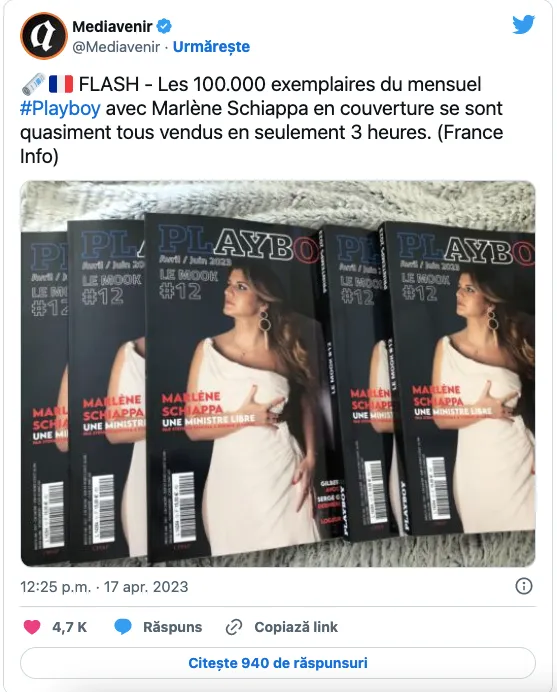Open Citește 940 de răspunsuri
This screenshot has width=557, height=692.
(278, 663)
